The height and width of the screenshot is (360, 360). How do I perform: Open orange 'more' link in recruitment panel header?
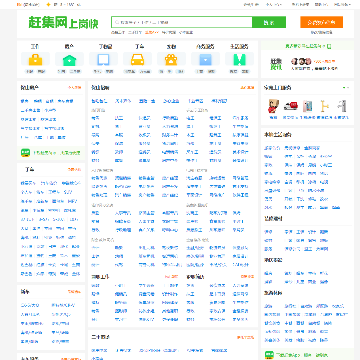pos(247,87)
